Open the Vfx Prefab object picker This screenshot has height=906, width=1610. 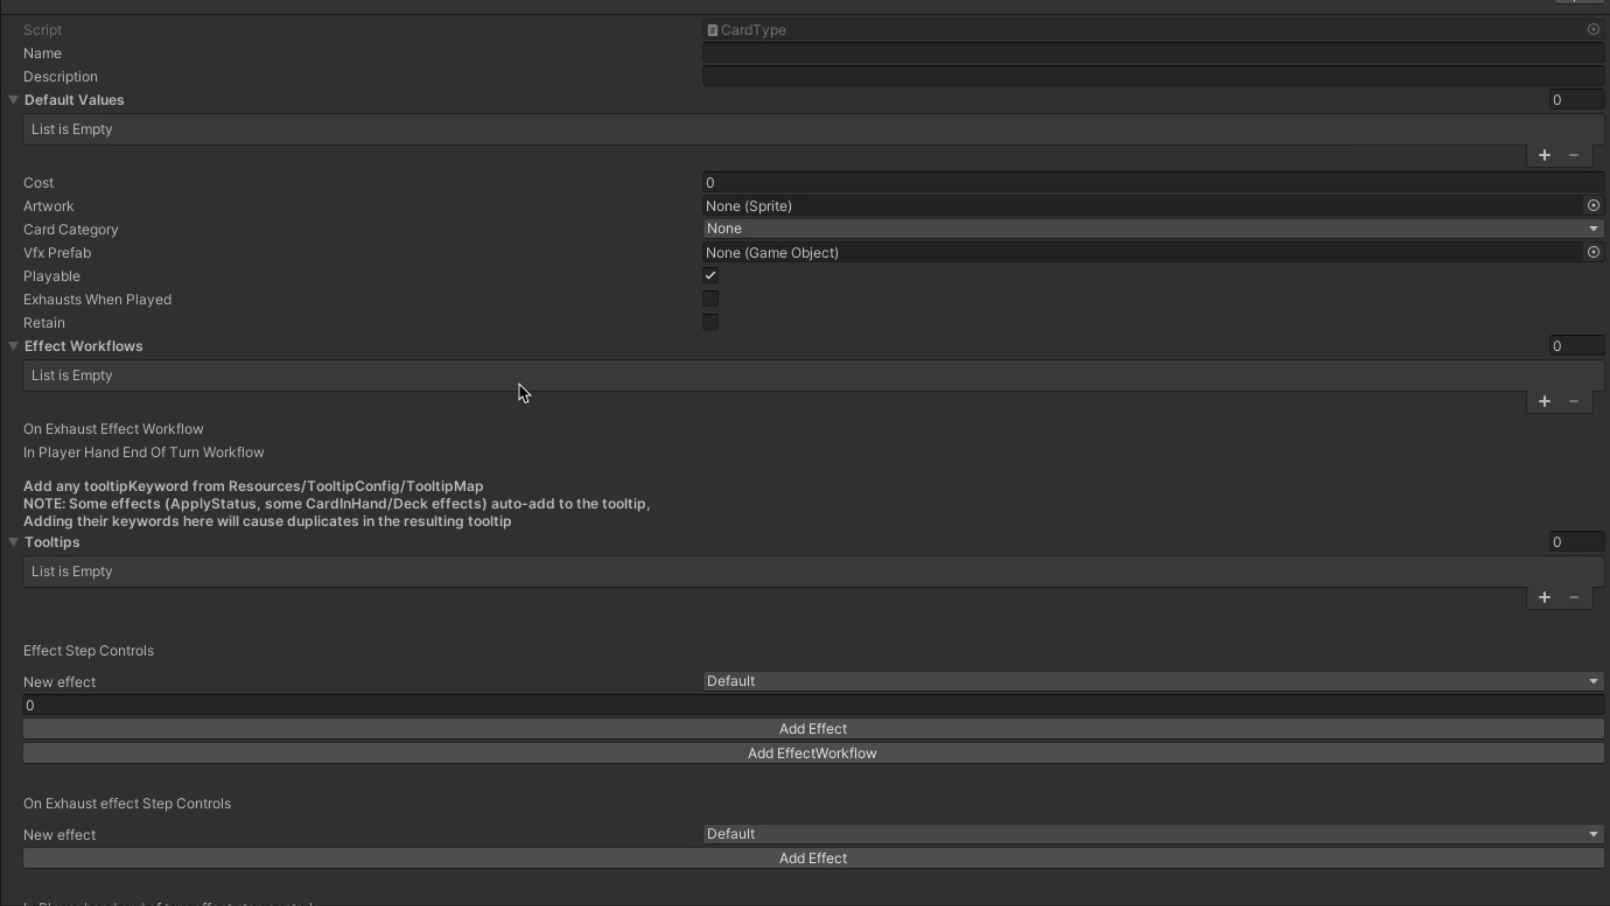point(1593,253)
